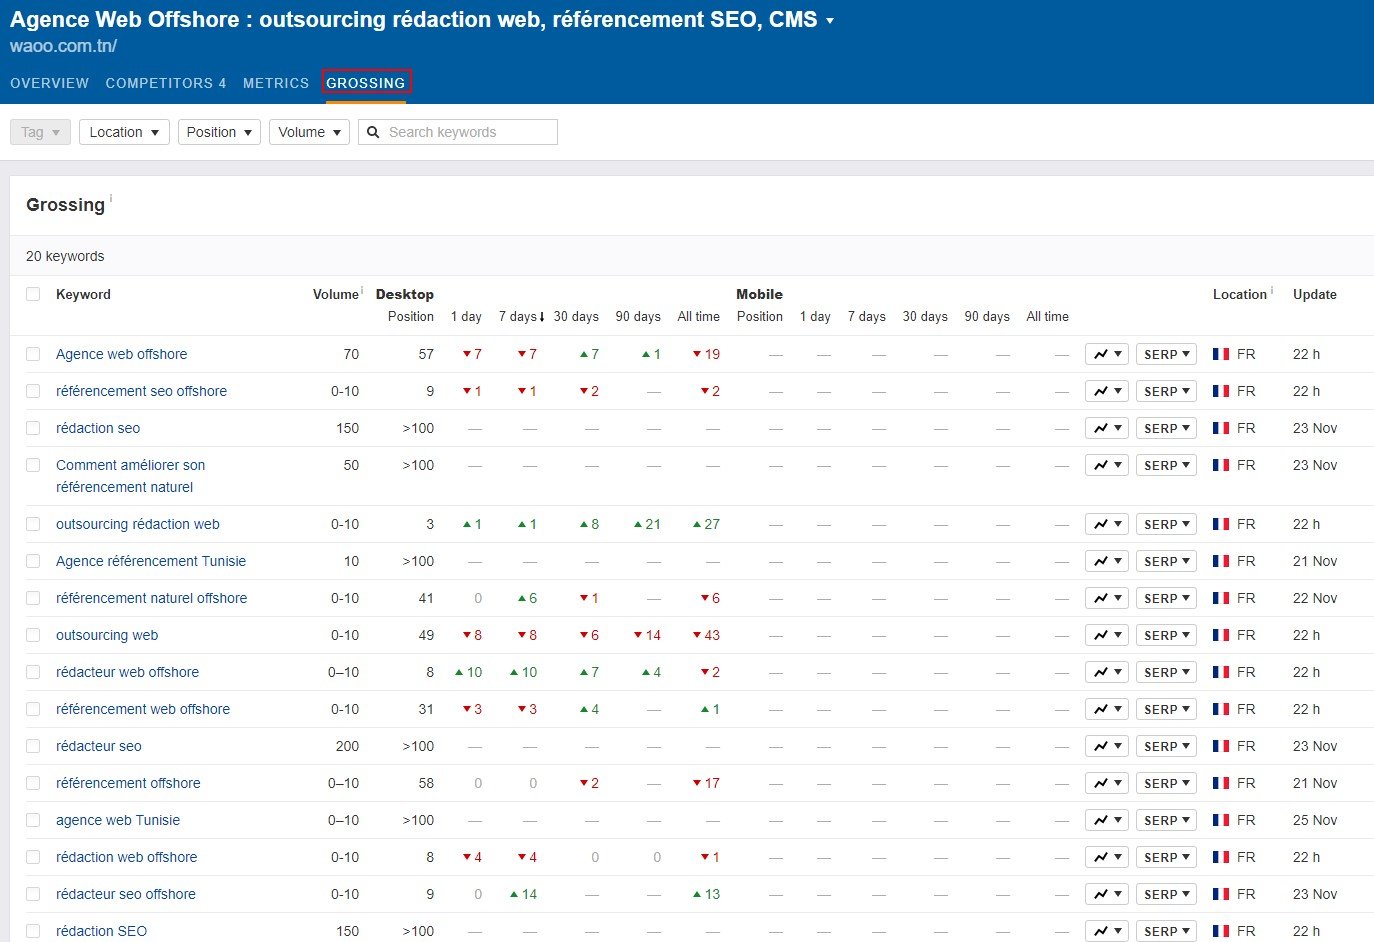Select checkbox for Comment améliorer son référencement naturel
Viewport: 1374px width, 942px height.
[x=33, y=465]
